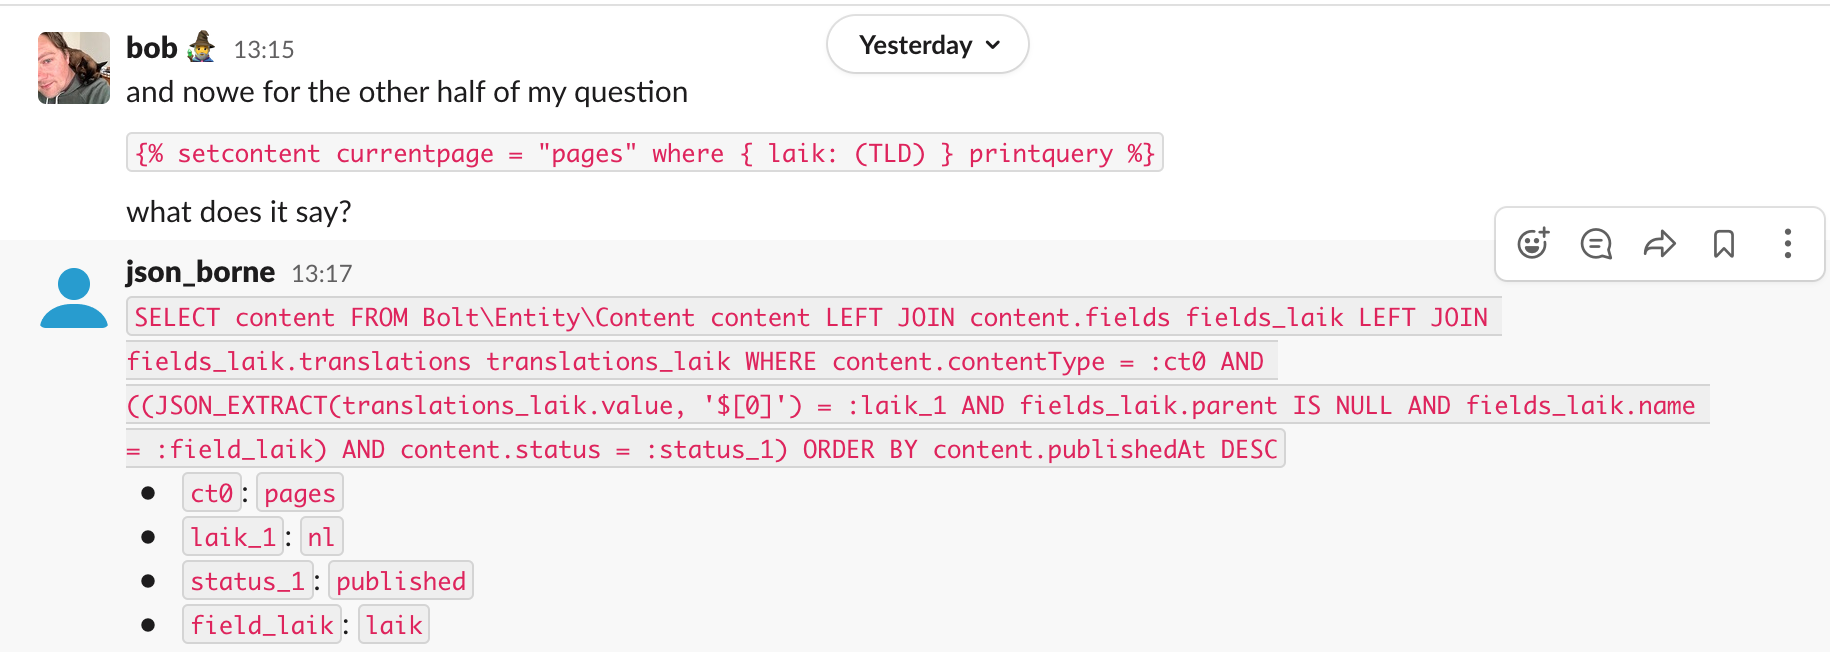Image resolution: width=1830 pixels, height=662 pixels.
Task: Expand the chevron on the Yesterday pill
Action: pos(991,44)
